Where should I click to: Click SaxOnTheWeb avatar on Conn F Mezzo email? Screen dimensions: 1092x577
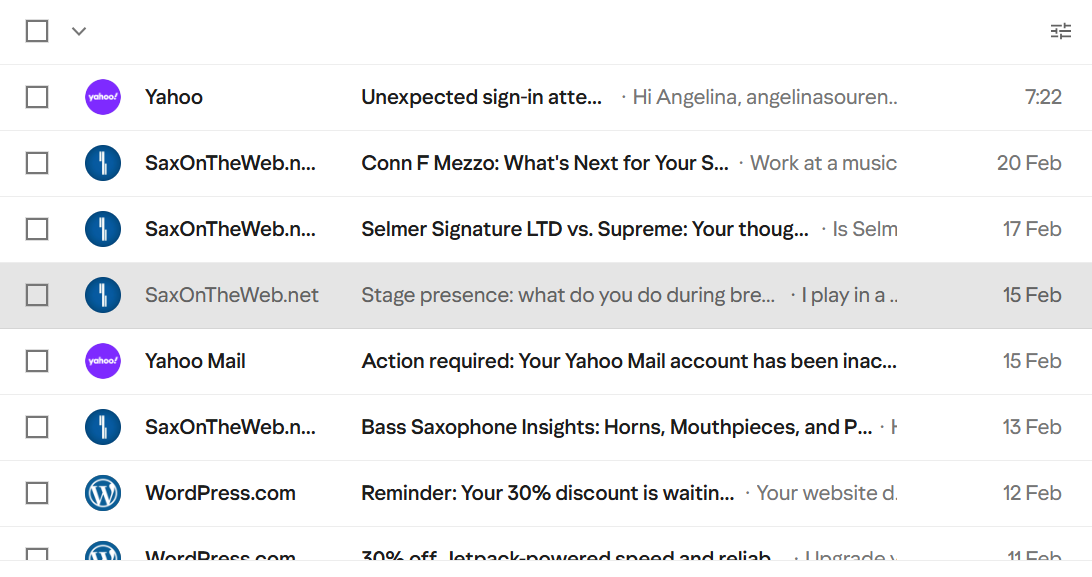pos(103,163)
